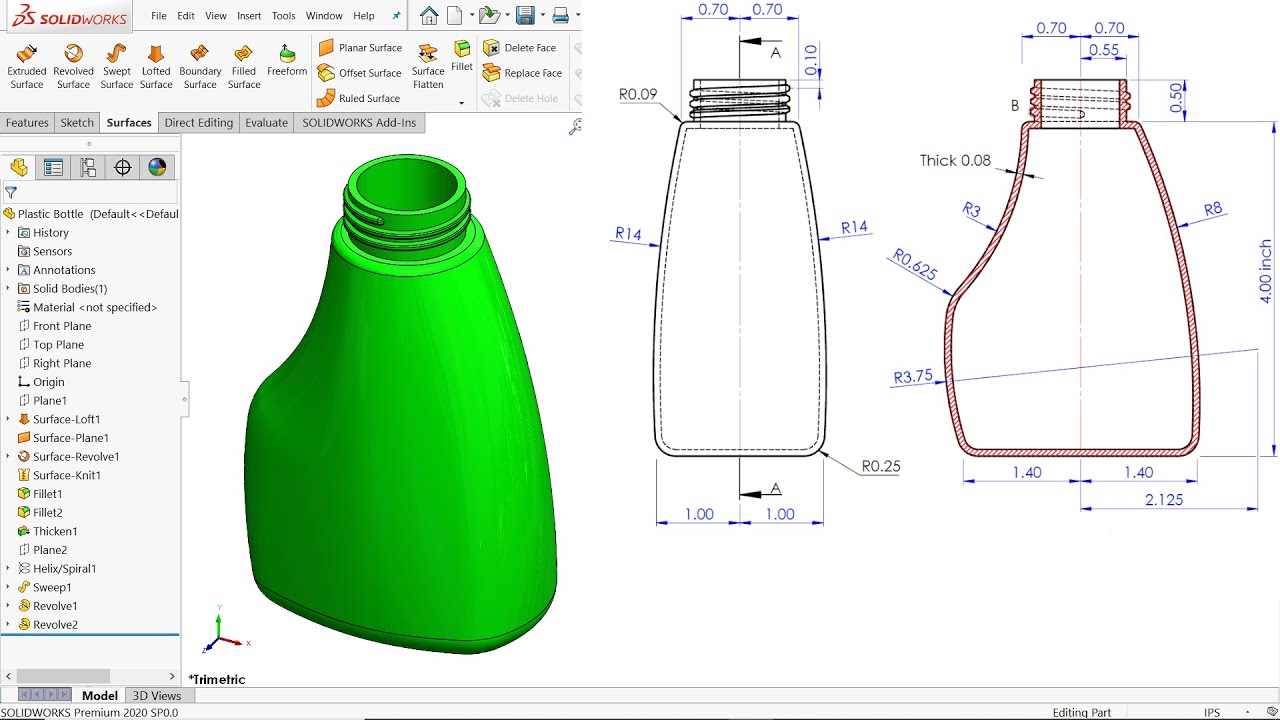Screen dimensions: 1280x720
Task: Select the Fillet tool in the ribbon
Action: 462,56
